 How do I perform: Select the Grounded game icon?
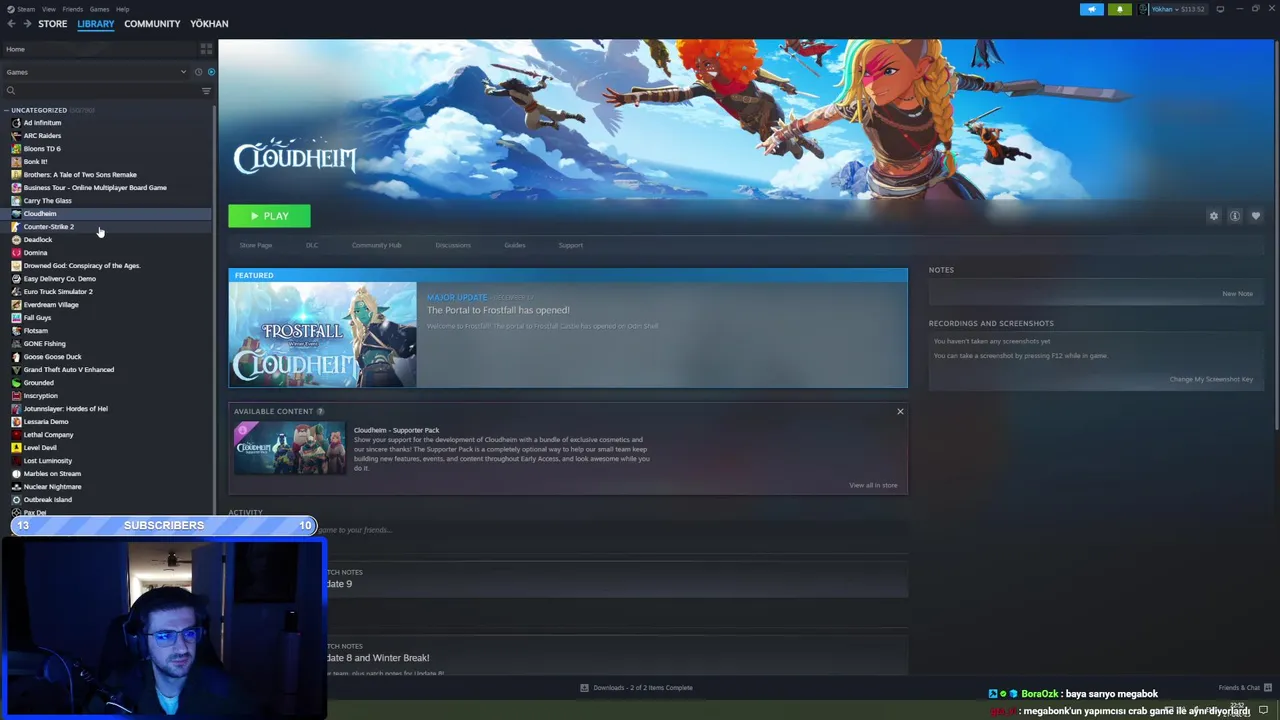click(16, 382)
